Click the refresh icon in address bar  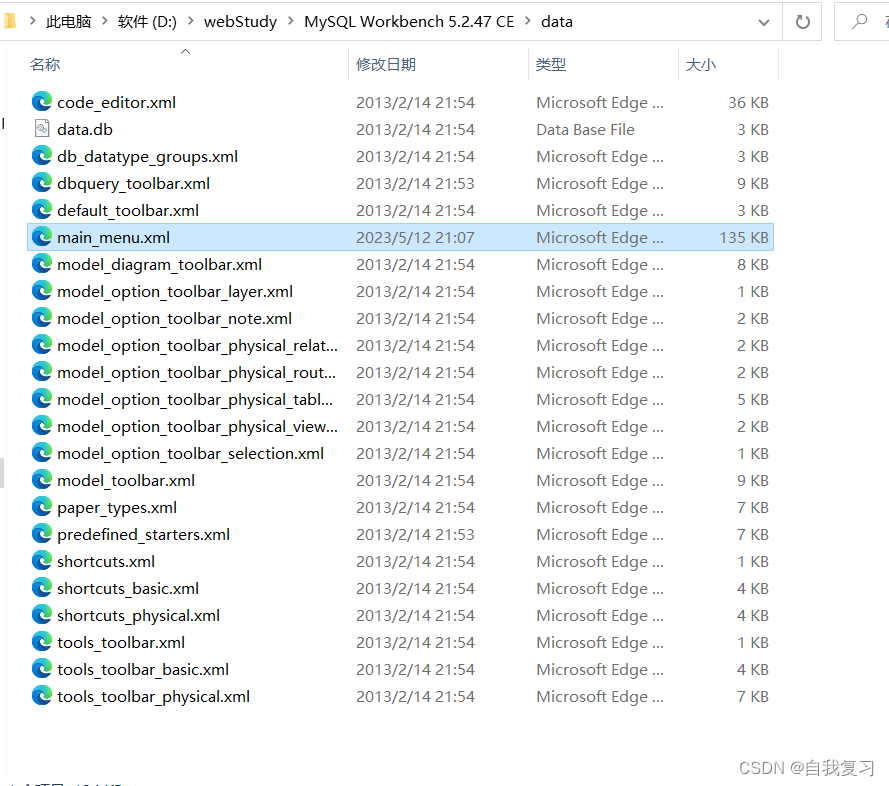pyautogui.click(x=803, y=21)
